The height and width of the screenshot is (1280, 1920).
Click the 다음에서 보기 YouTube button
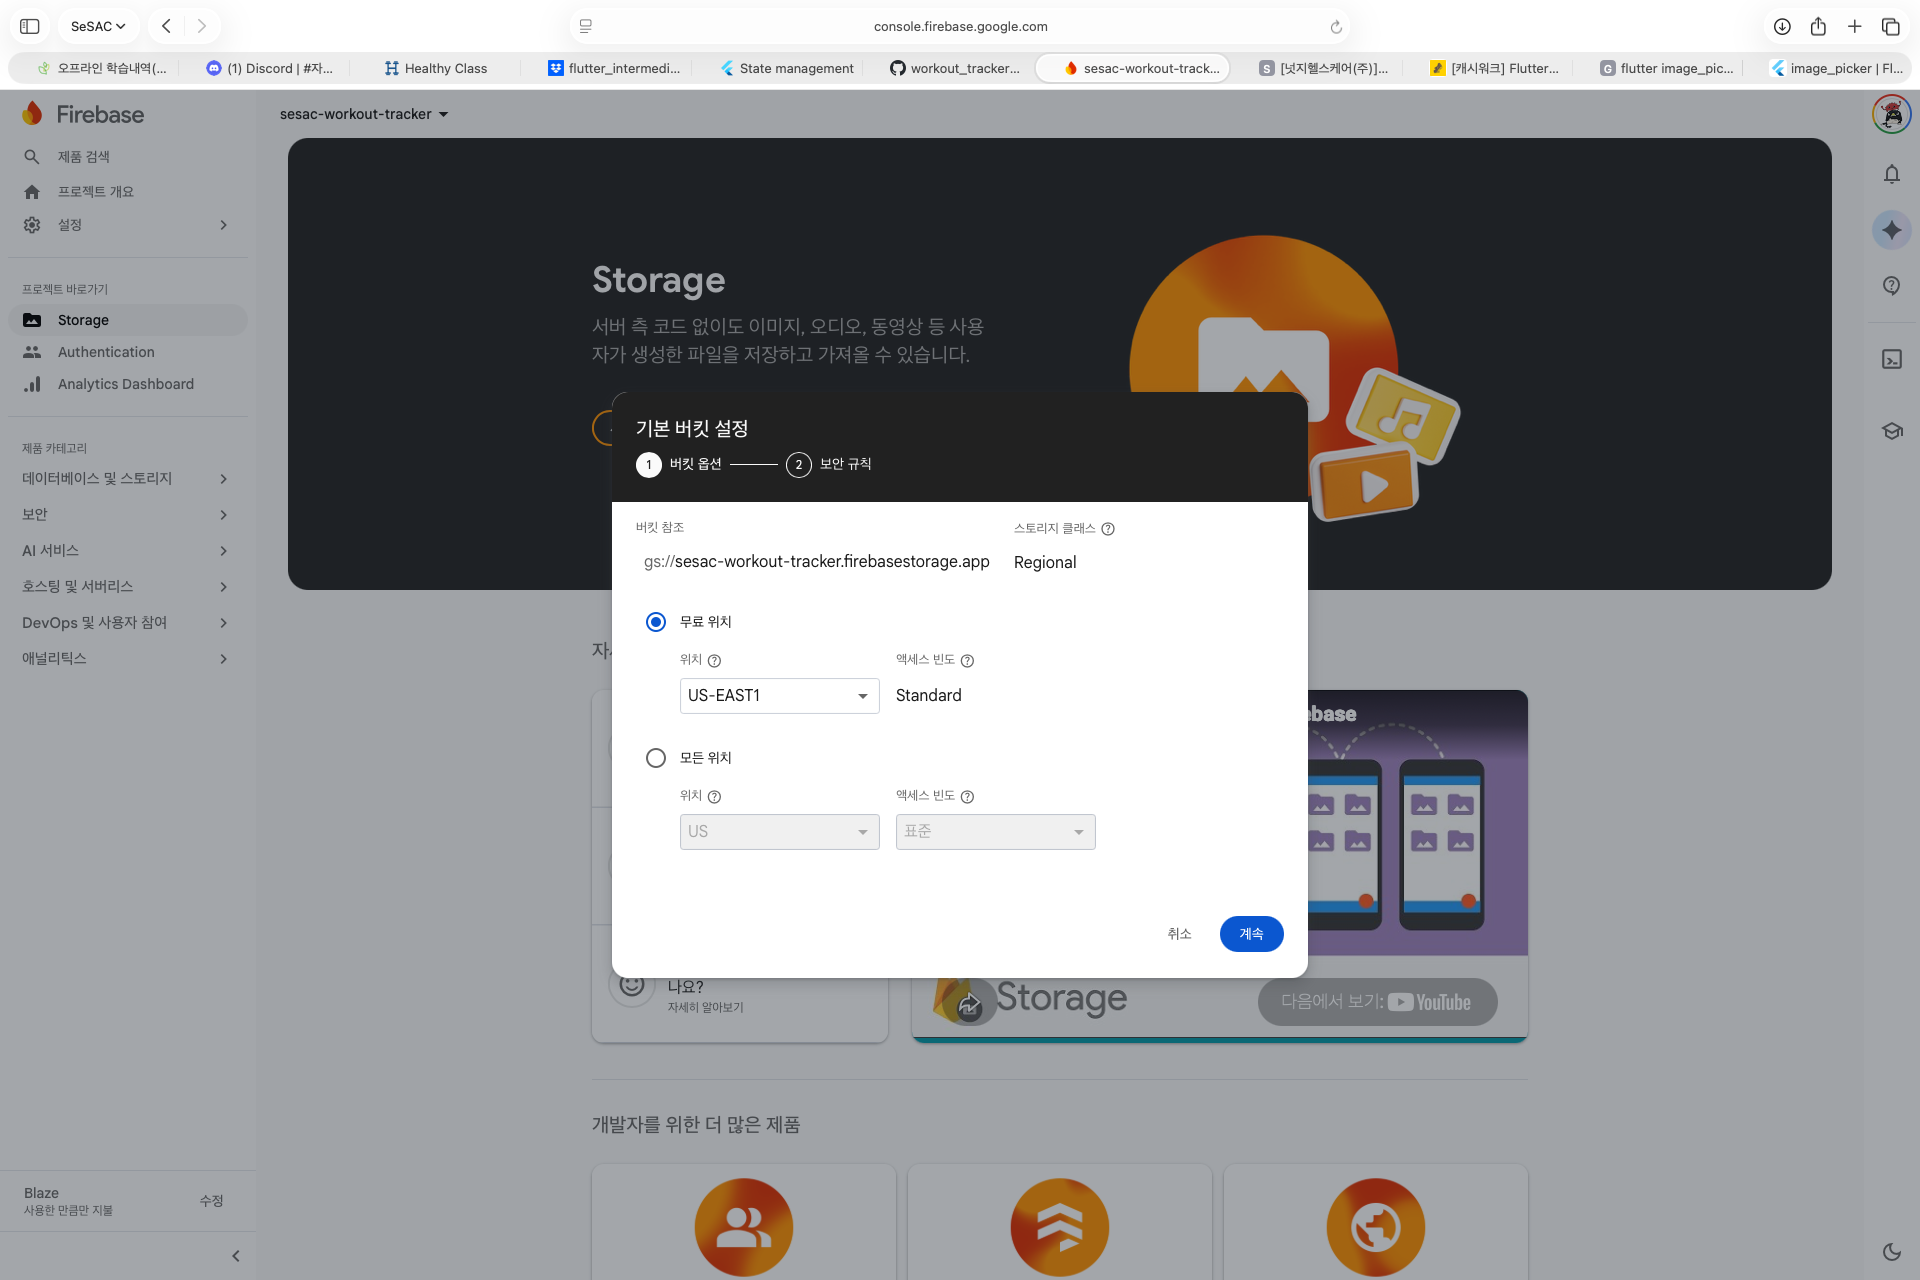pos(1377,1002)
